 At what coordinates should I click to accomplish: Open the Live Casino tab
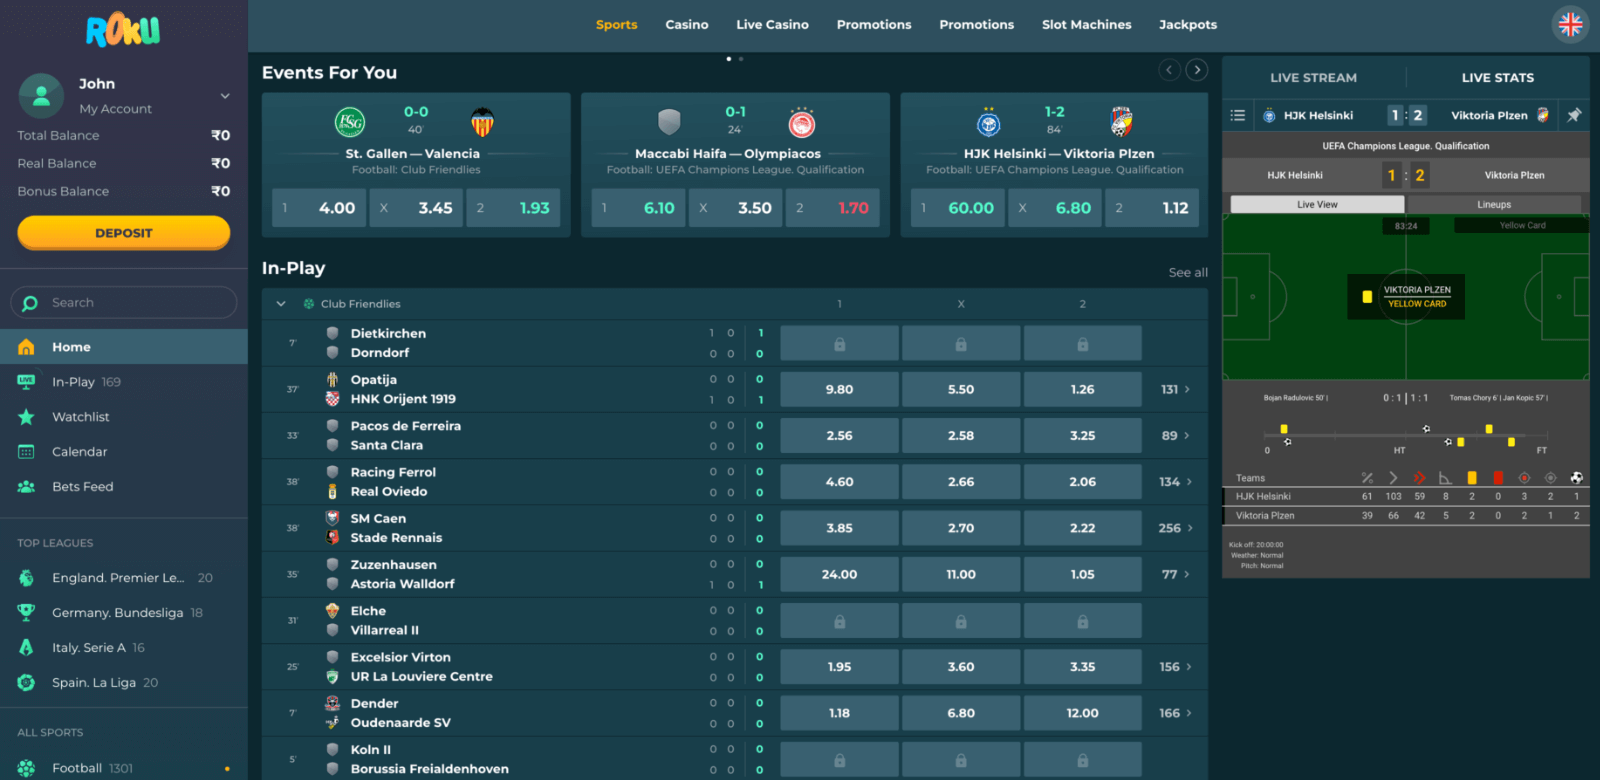(772, 25)
